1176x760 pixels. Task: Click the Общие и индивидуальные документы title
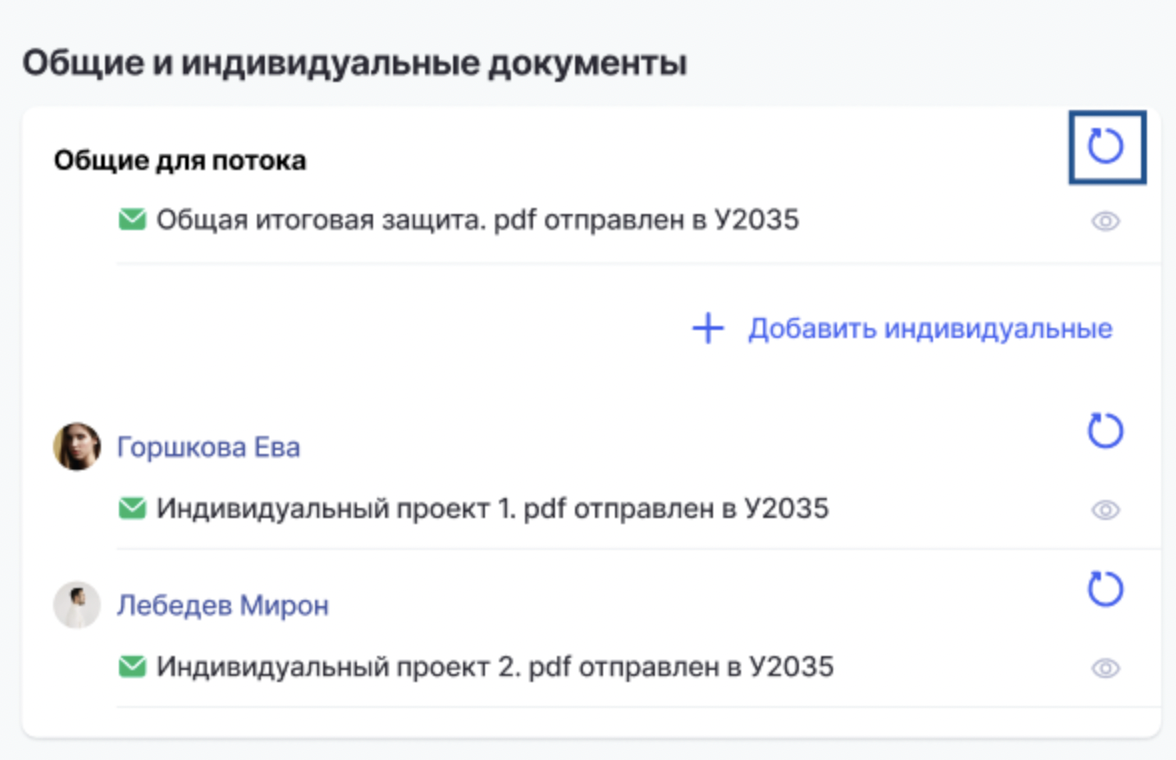point(355,63)
